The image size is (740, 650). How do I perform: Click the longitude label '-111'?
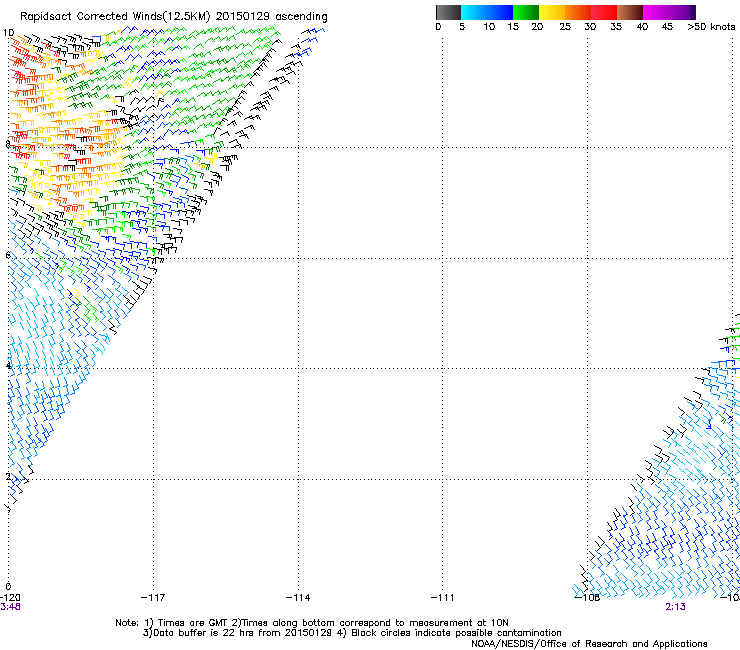click(442, 598)
